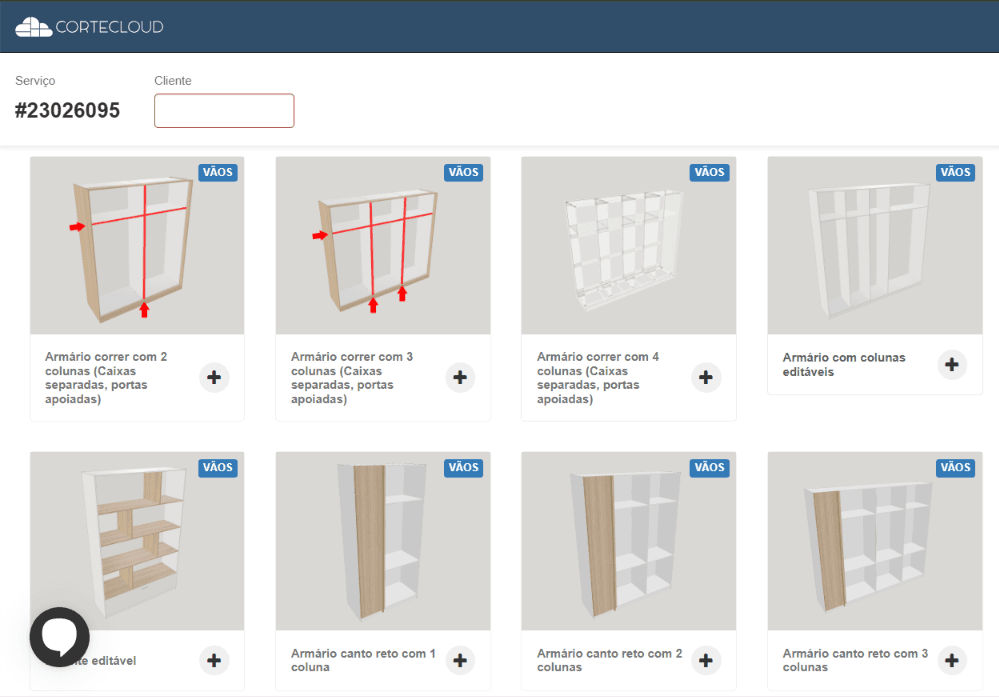Click plus icon on the open bookshelf 'editável' card
This screenshot has width=999, height=697.
tap(214, 660)
